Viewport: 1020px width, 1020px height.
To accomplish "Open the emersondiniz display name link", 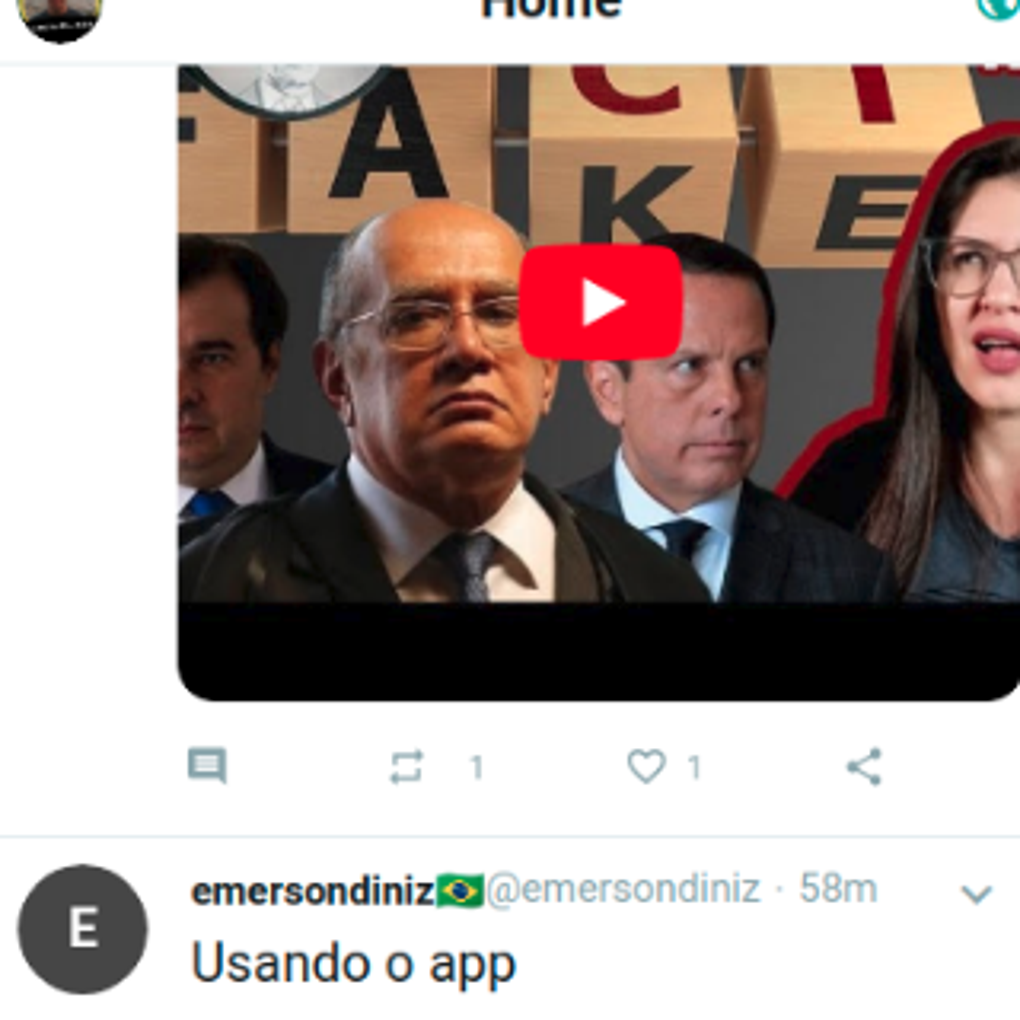I will (312, 891).
